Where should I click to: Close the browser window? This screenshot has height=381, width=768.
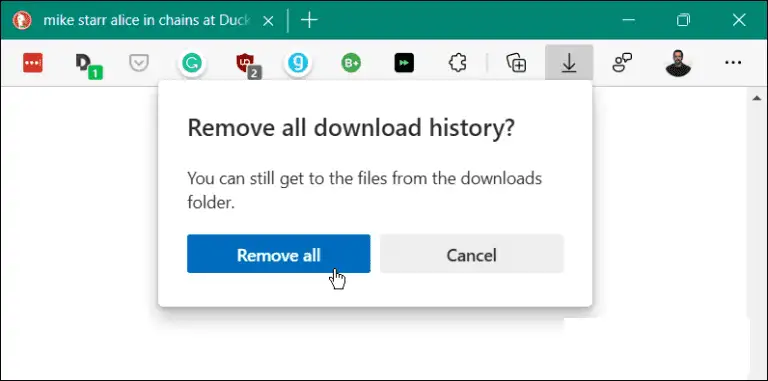tap(739, 20)
